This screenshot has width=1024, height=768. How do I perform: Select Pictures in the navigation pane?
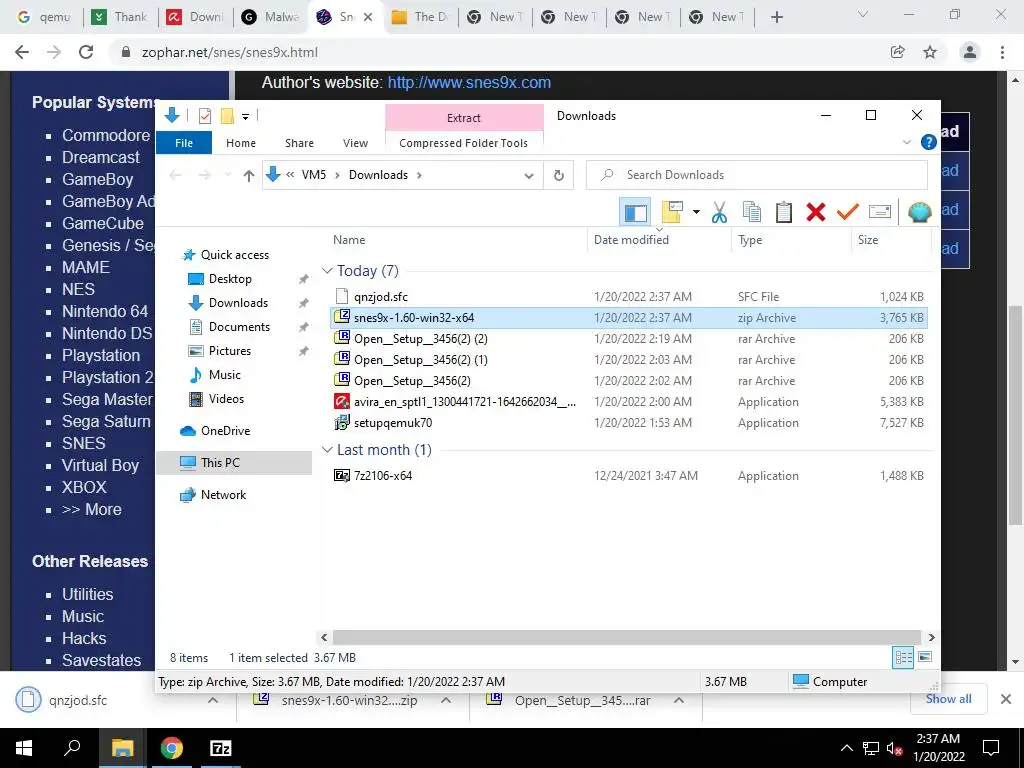click(229, 351)
